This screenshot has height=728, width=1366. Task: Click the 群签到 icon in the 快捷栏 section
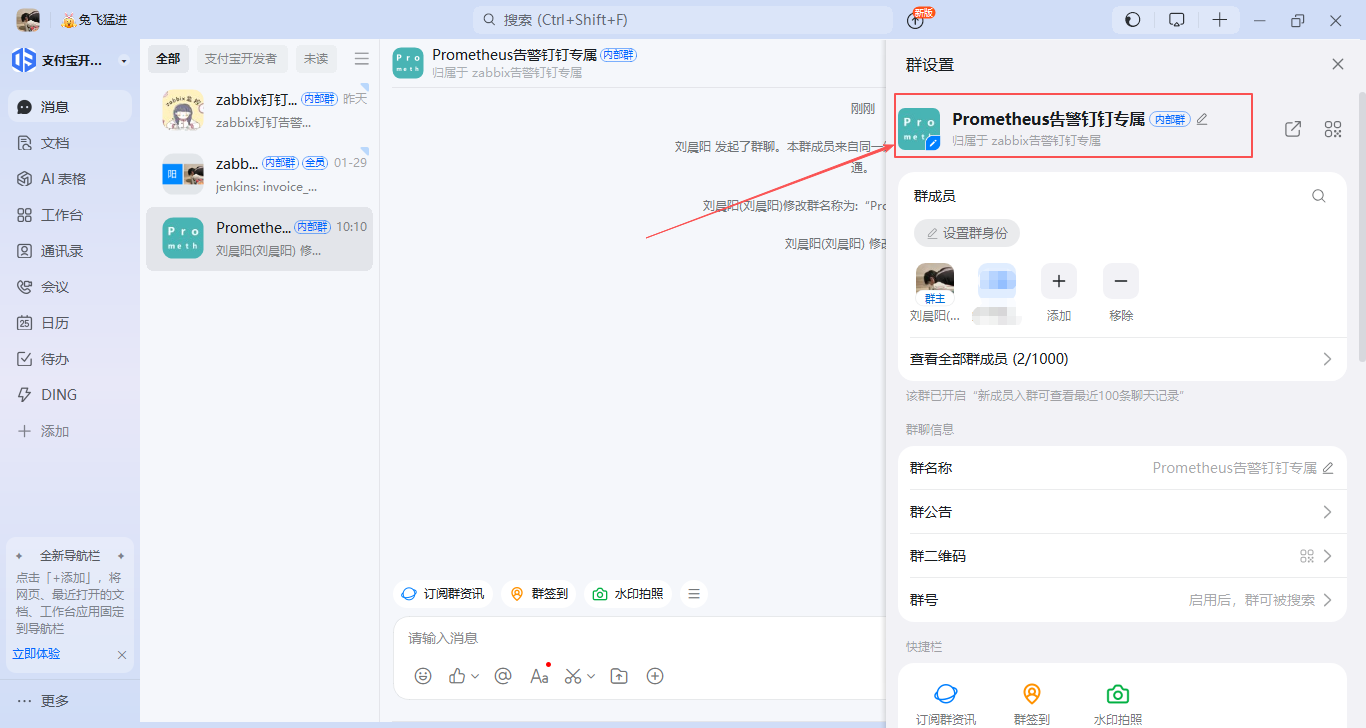tap(1032, 694)
